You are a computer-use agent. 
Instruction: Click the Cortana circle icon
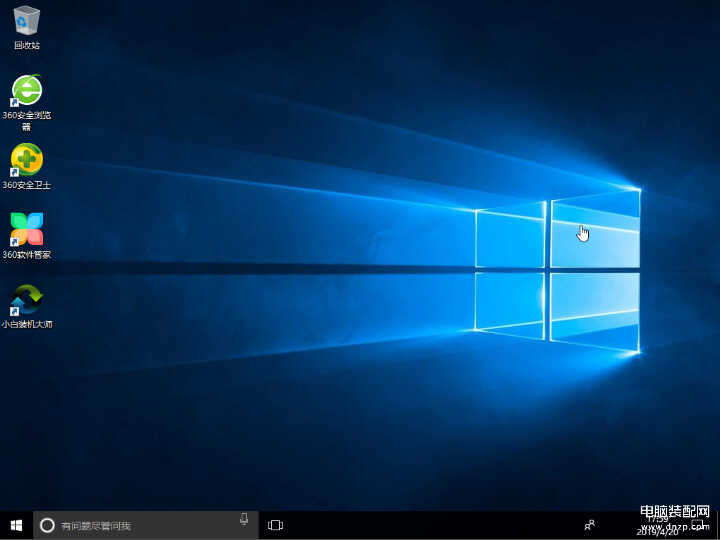point(47,525)
